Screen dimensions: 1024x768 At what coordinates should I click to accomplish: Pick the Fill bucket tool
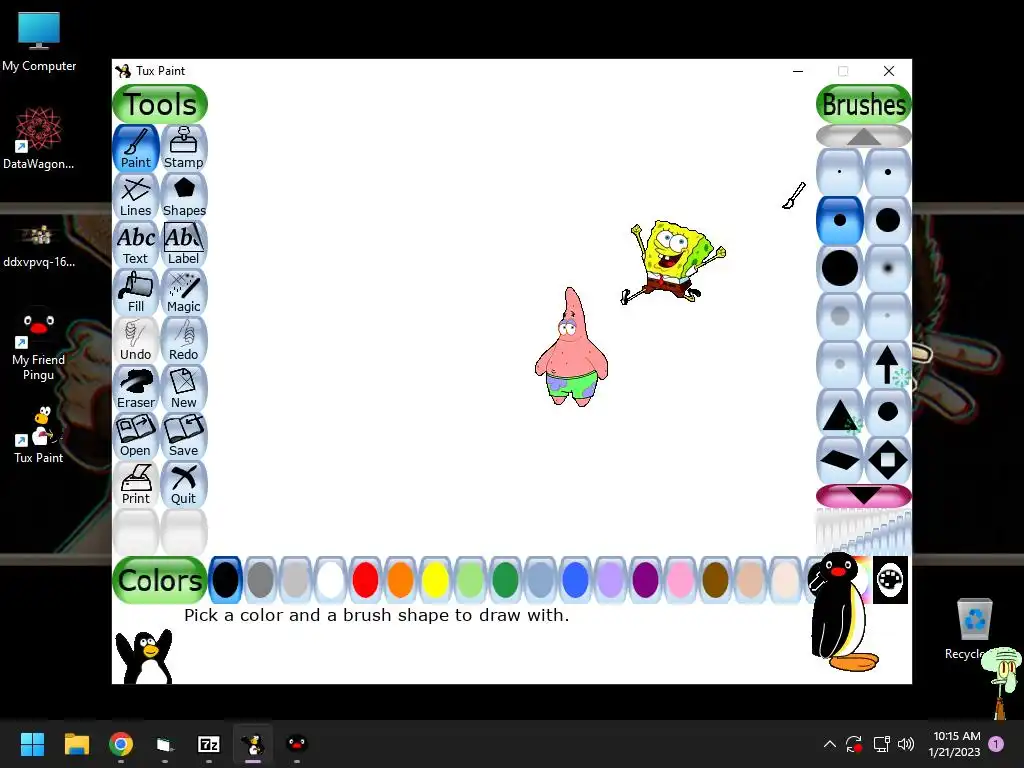[x=136, y=292]
